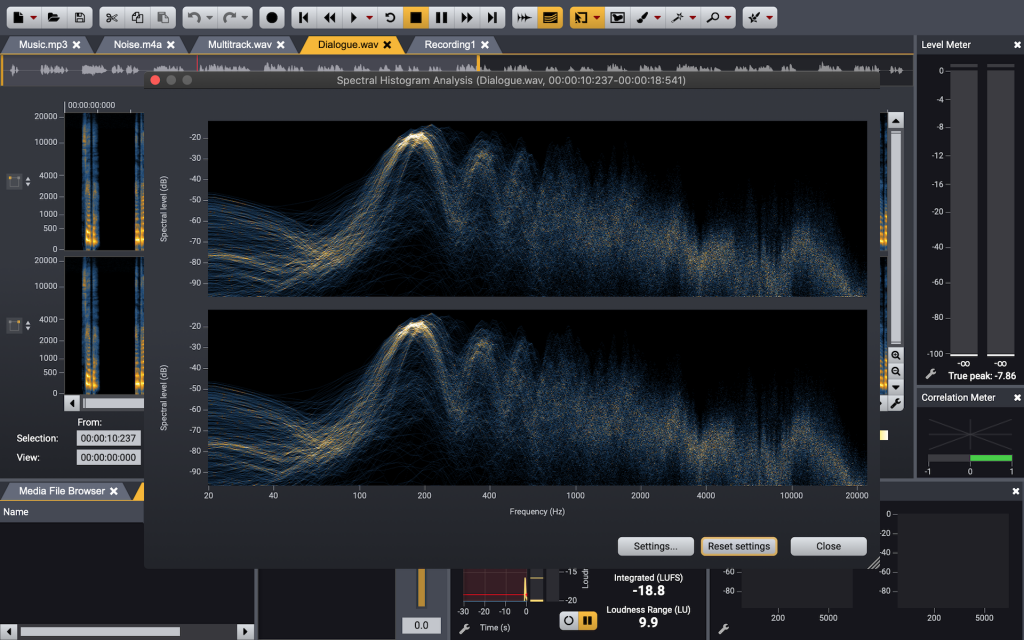Viewport: 1024px width, 640px height.
Task: Click the Reset settings button
Action: pos(738,546)
